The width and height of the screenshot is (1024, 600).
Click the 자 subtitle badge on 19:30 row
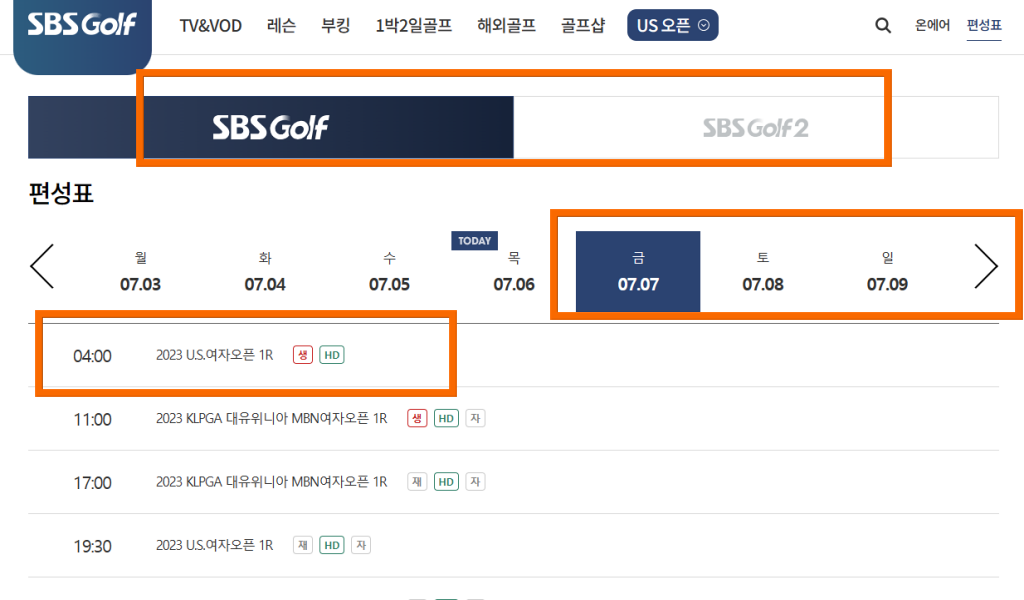coord(361,545)
